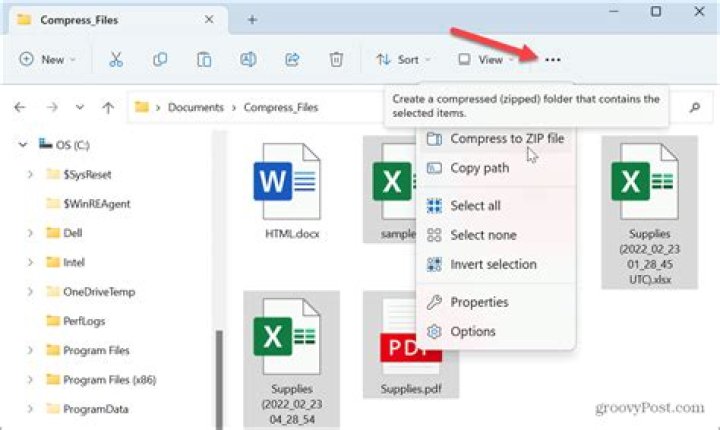Image resolution: width=720 pixels, height=430 pixels.
Task: Open the View dropdown menu
Action: click(484, 60)
